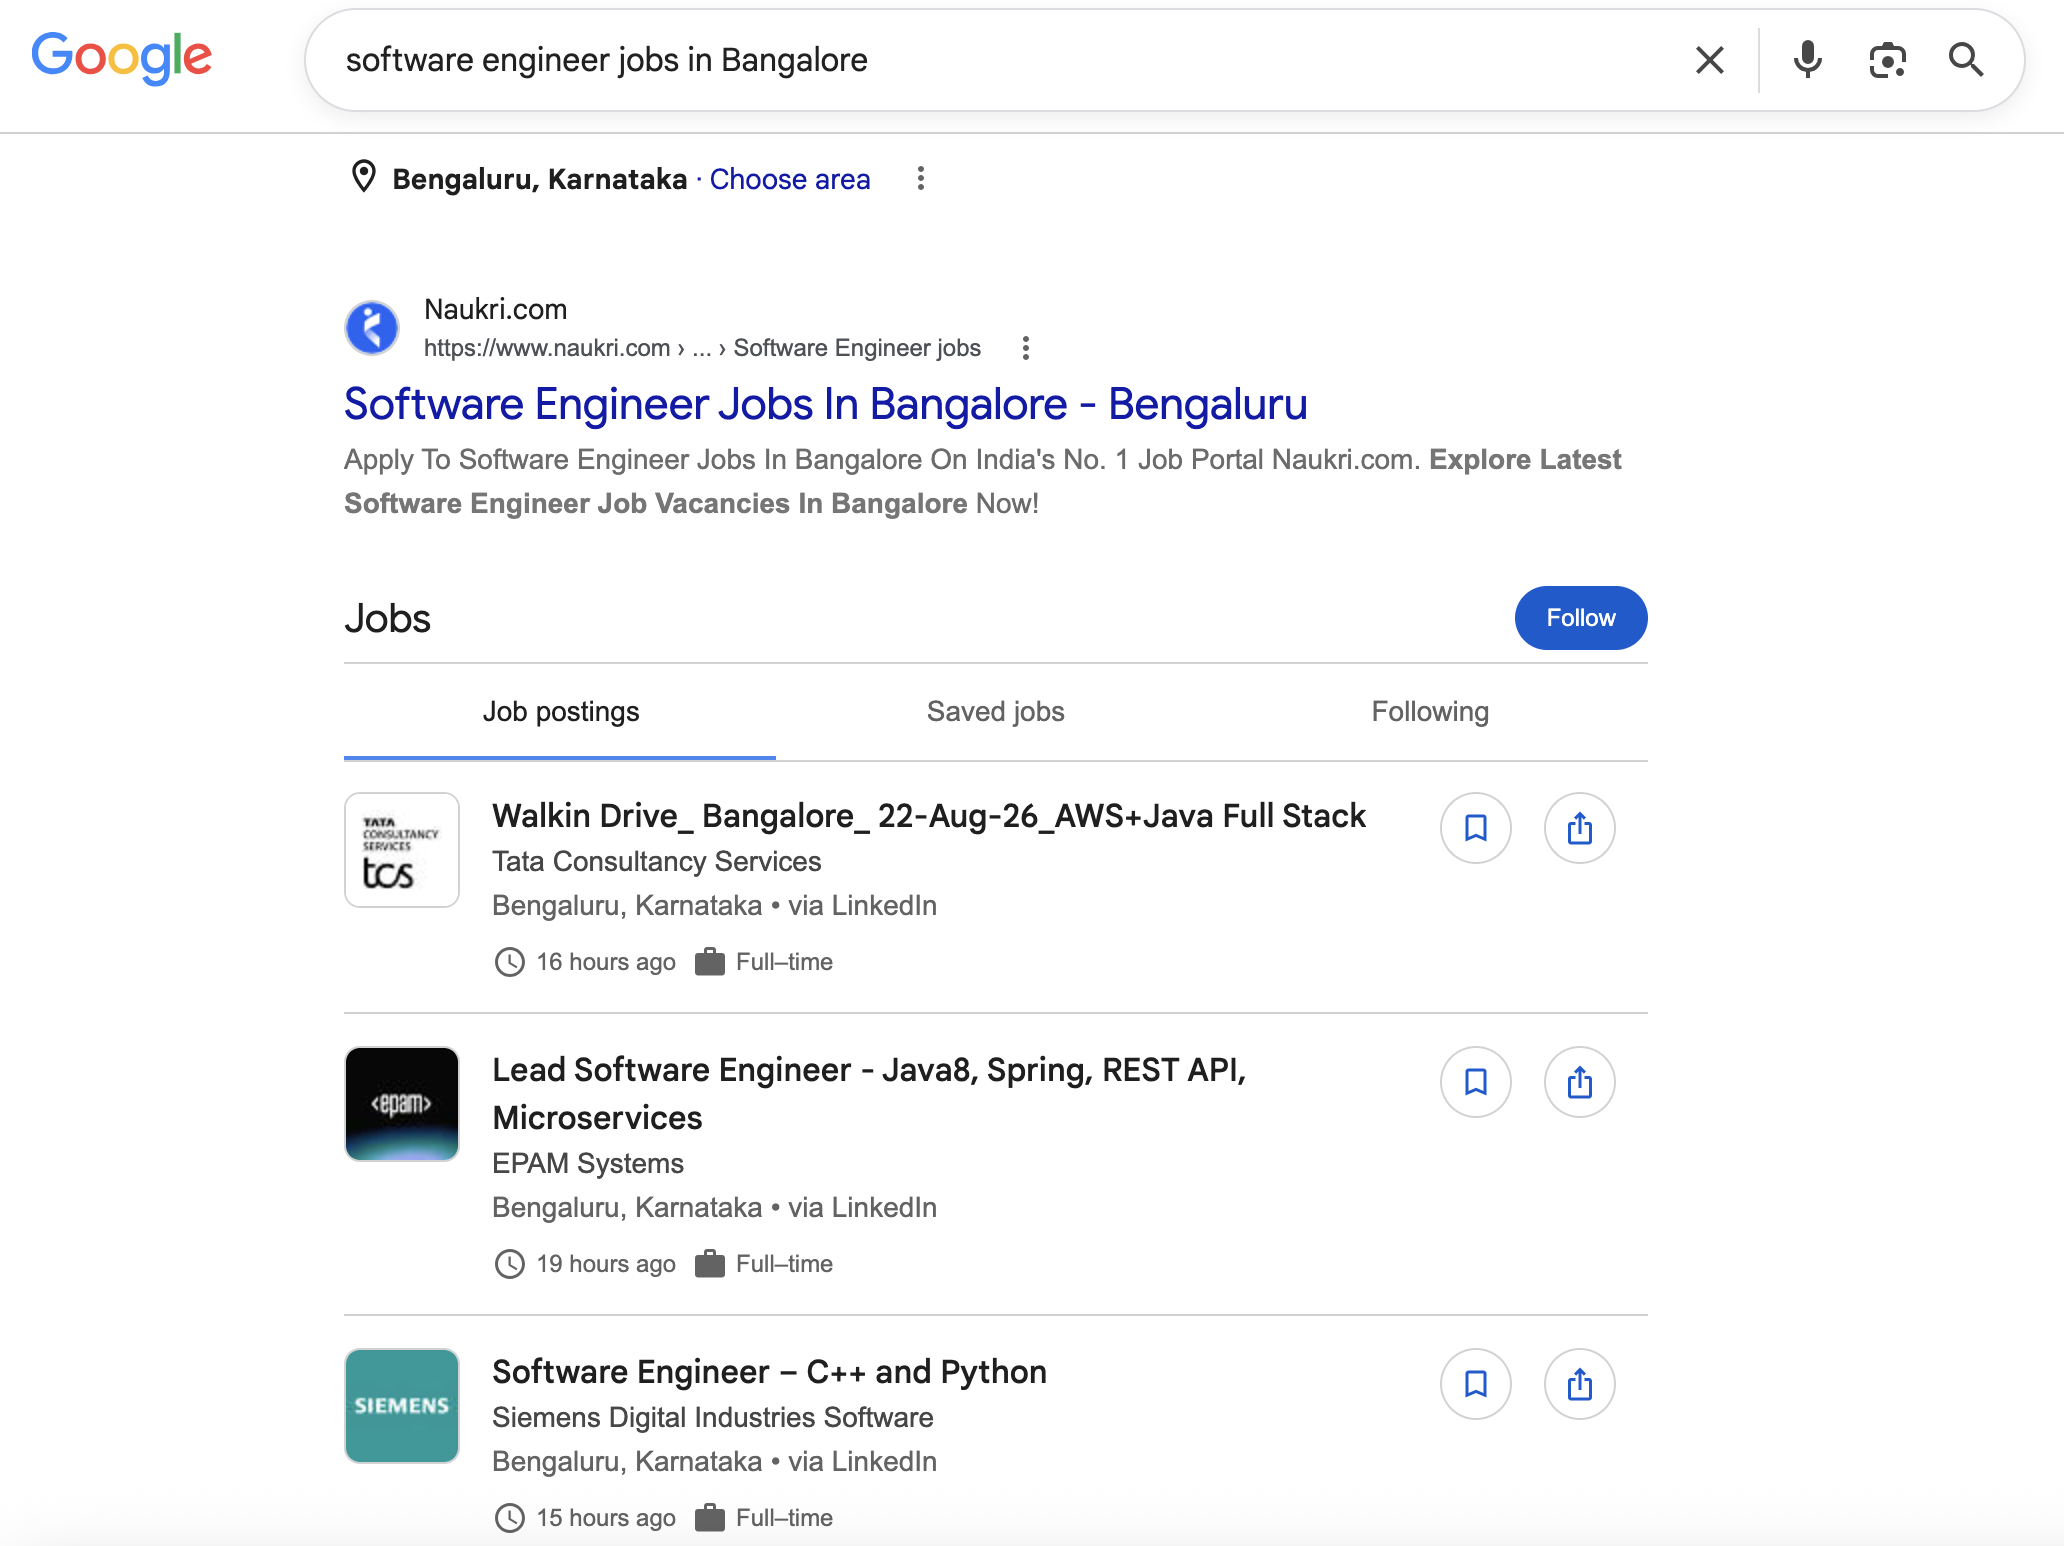The image size is (2064, 1546).
Task: Click the briefcase icon in the EPAM job row
Action: pos(710,1264)
